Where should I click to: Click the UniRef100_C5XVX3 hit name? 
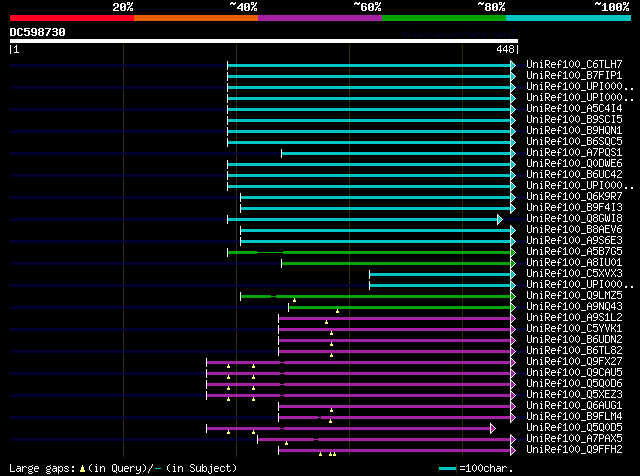[574, 274]
